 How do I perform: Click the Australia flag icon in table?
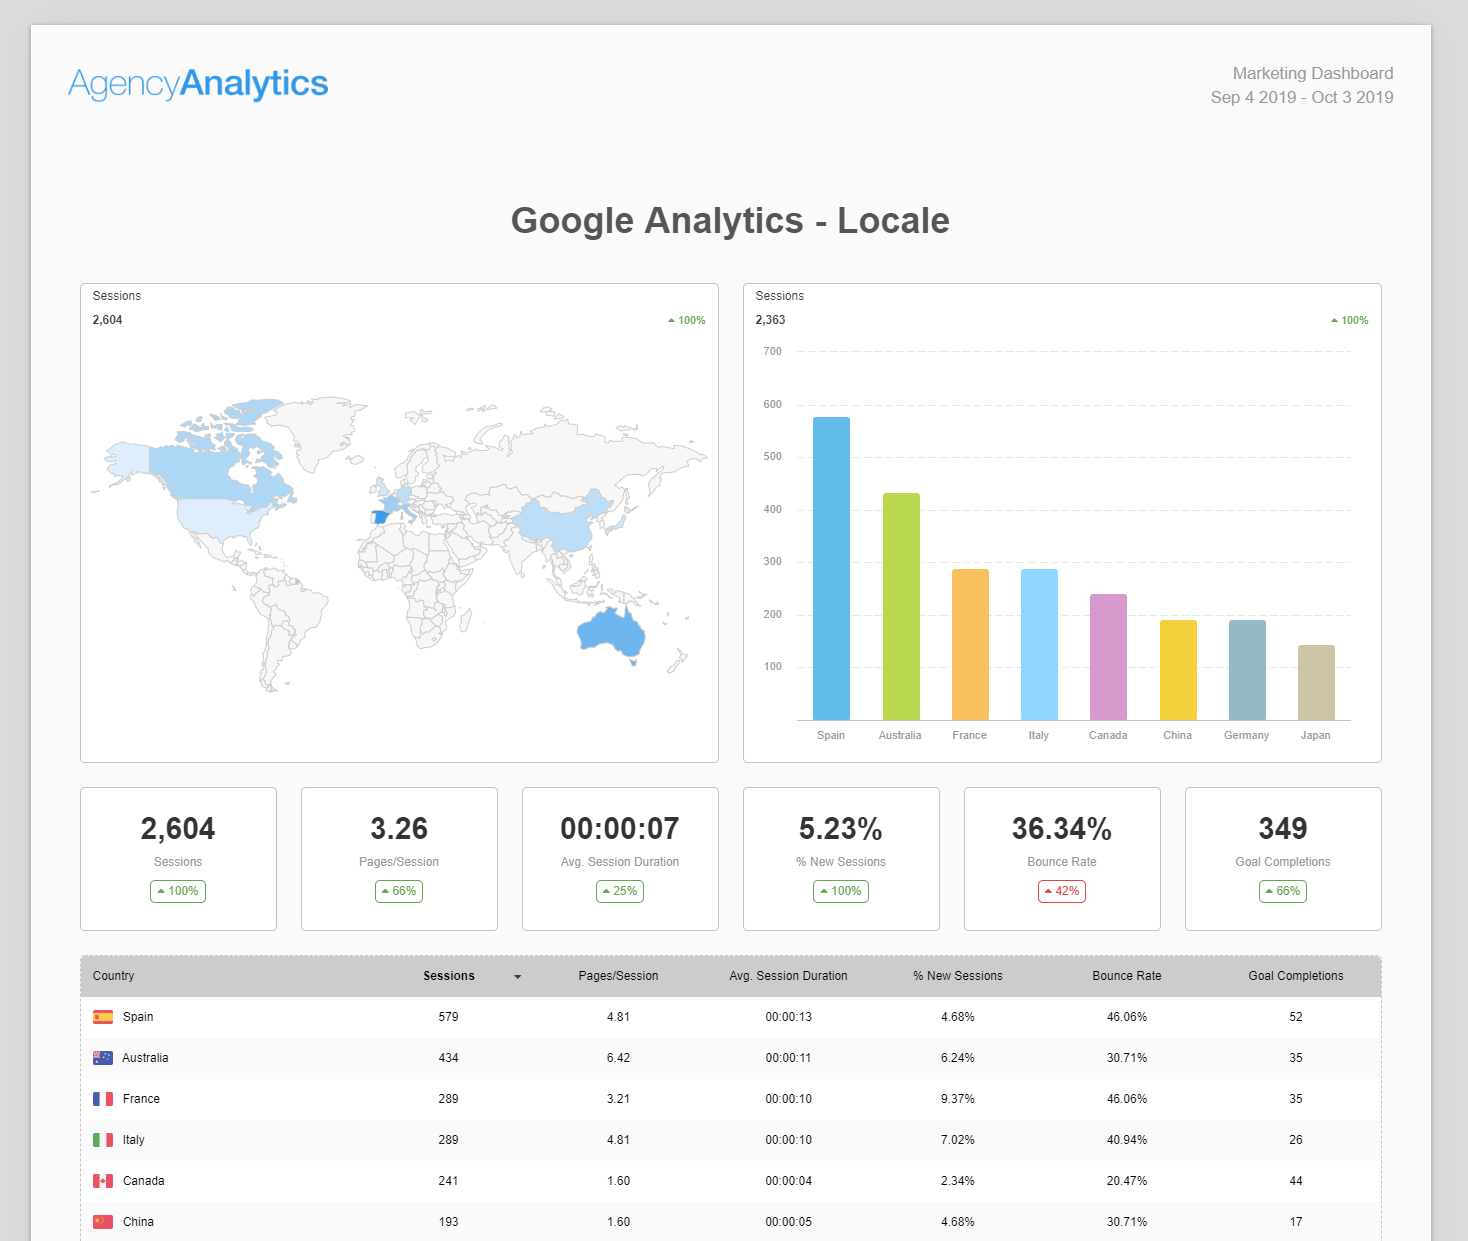click(103, 1058)
